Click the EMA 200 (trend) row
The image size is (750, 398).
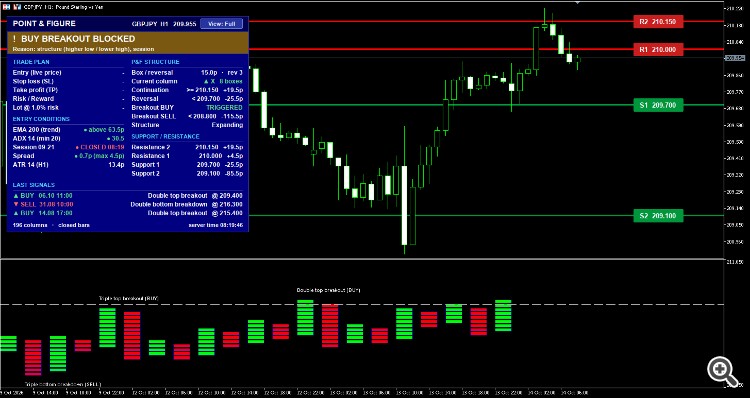[68, 130]
